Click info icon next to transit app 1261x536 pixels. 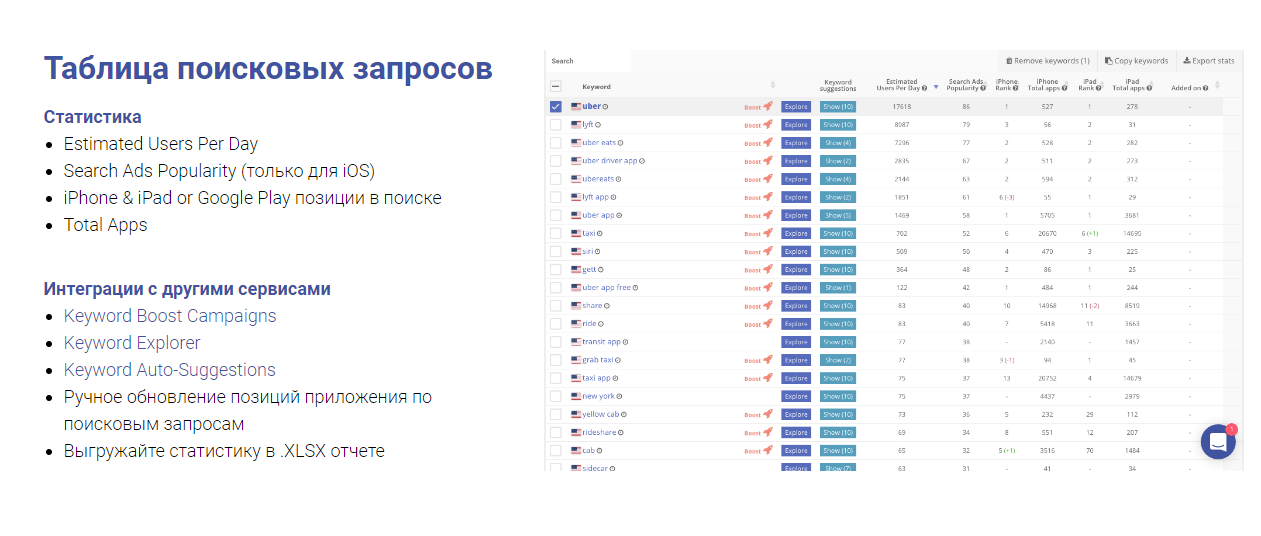pyautogui.click(x=626, y=342)
